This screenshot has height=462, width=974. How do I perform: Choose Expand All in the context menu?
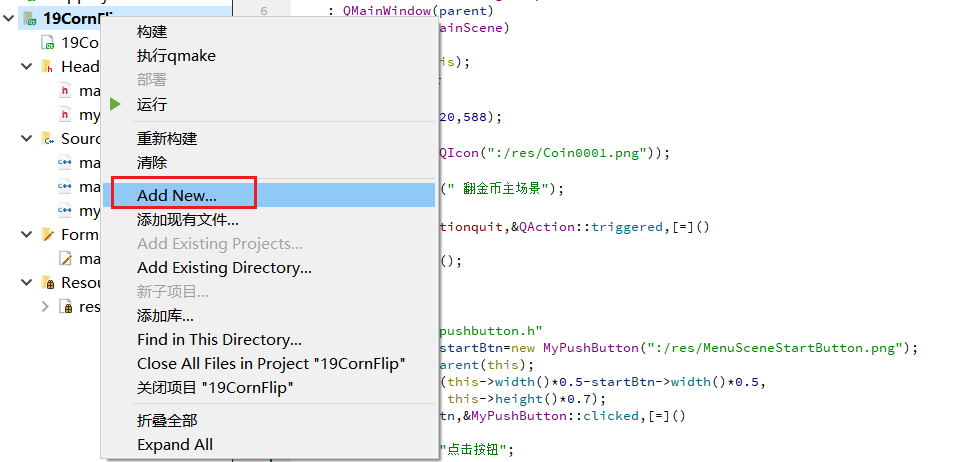(268, 445)
